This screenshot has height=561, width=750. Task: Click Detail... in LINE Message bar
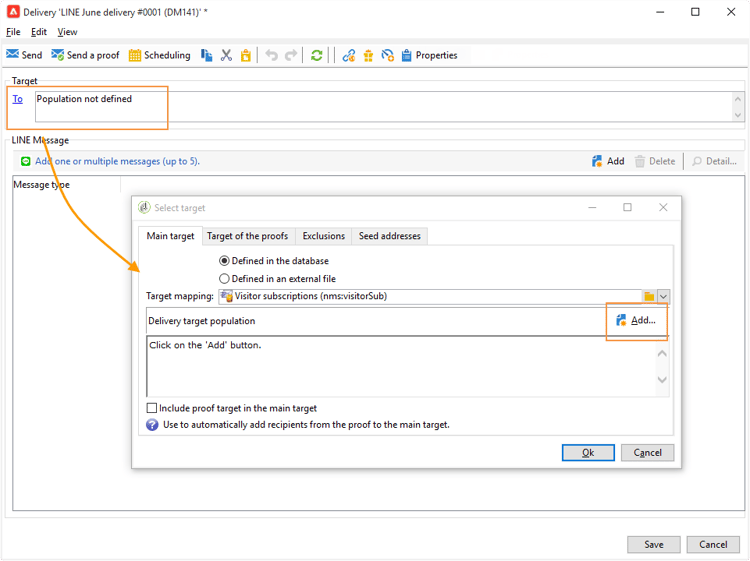(714, 161)
